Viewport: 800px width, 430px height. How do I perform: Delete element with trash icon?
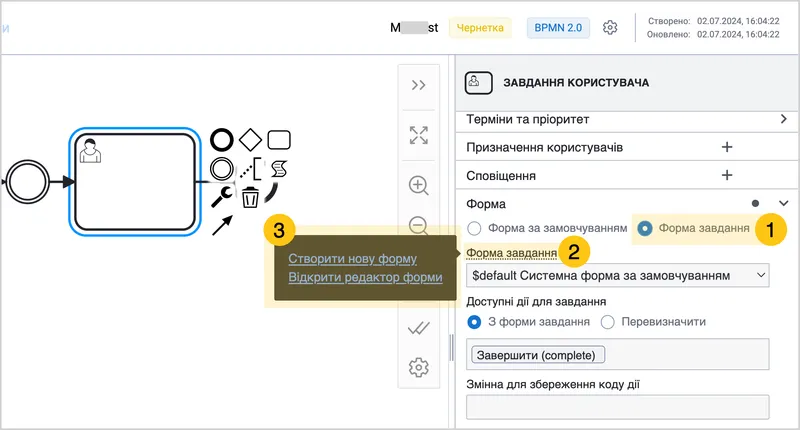250,197
